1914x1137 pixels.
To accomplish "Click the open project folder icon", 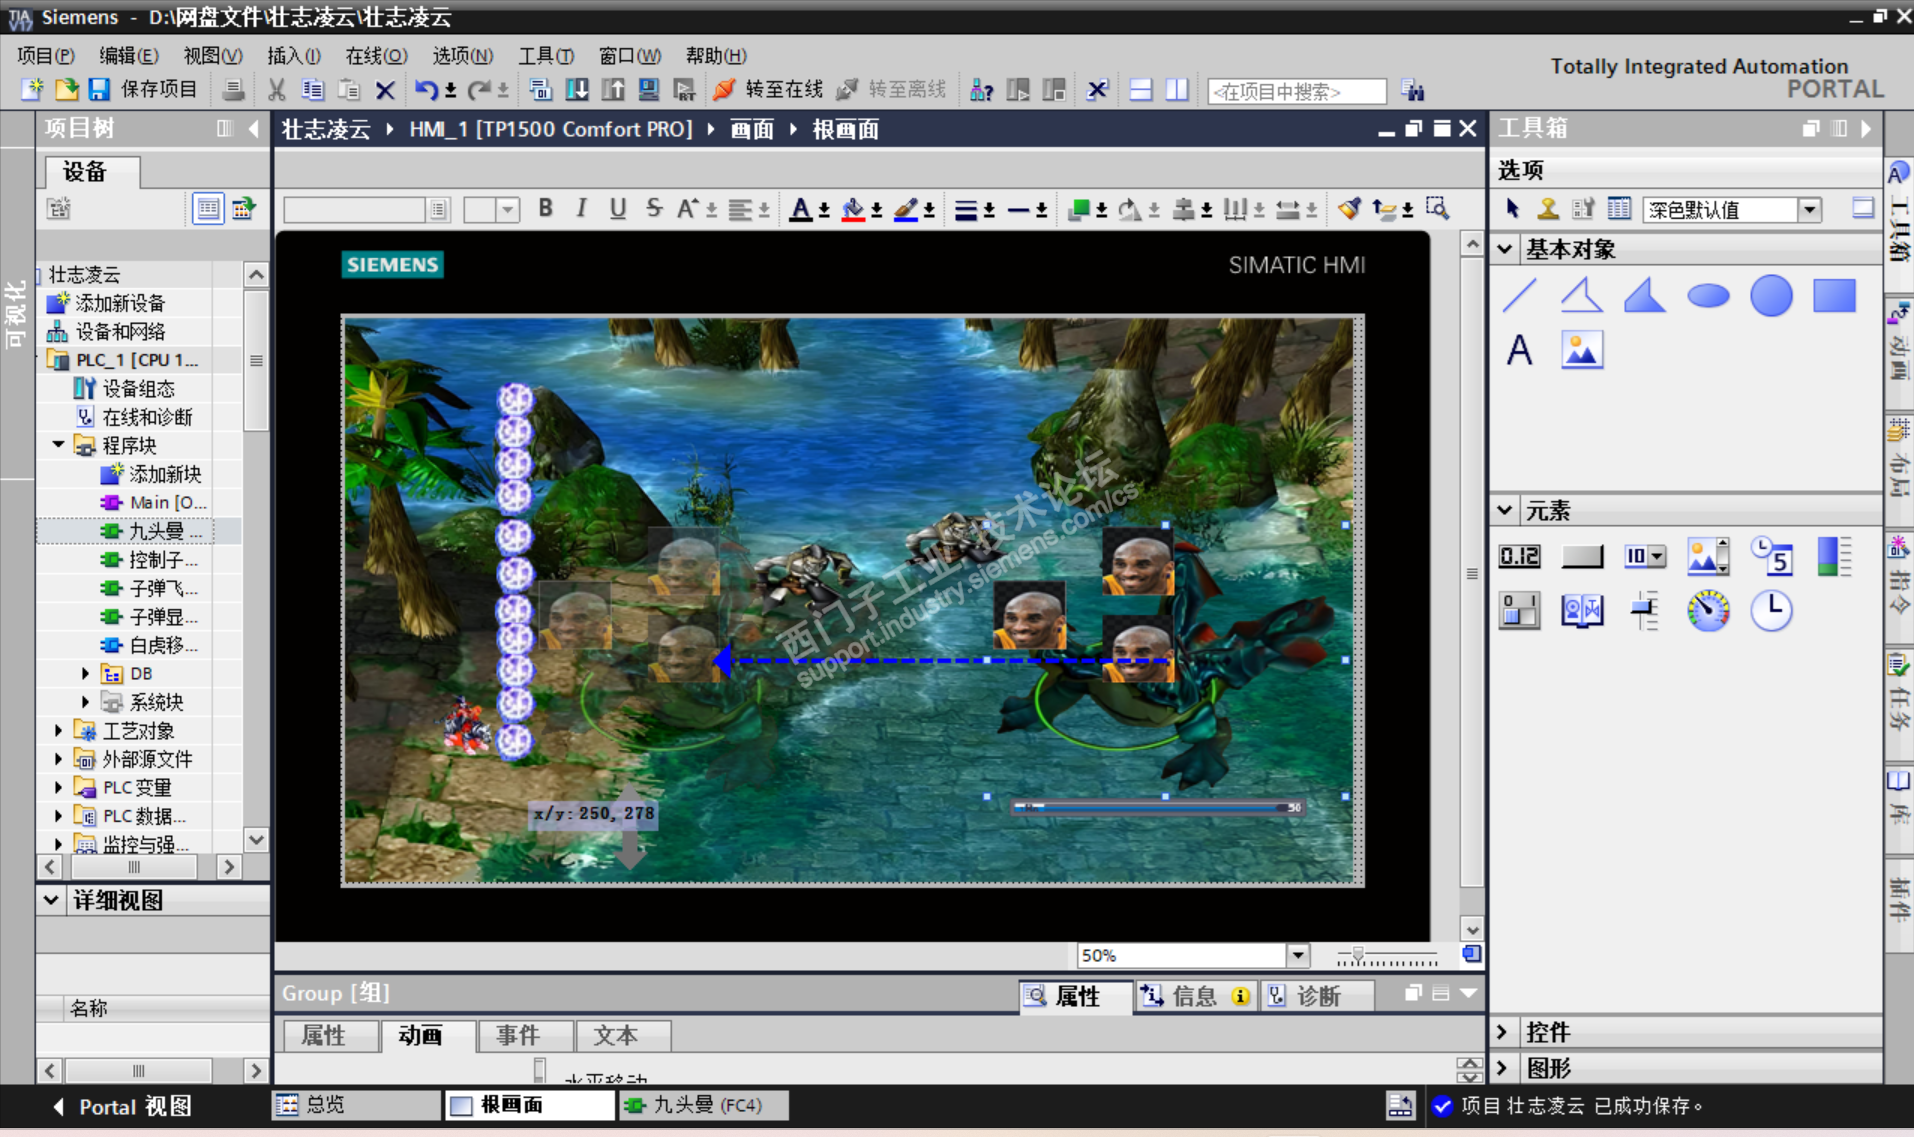I will tap(66, 90).
